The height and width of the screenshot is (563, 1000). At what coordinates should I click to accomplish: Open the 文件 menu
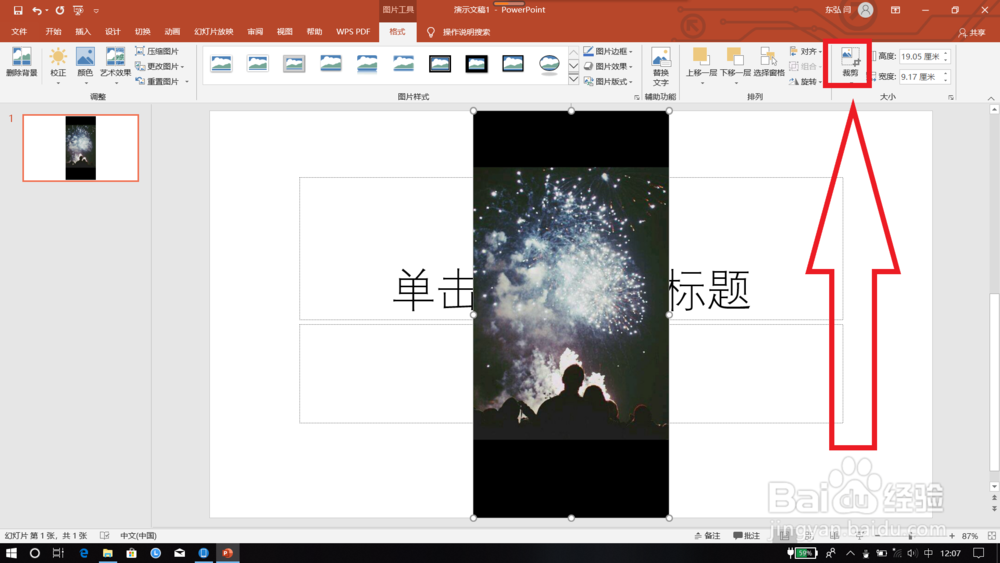(x=19, y=32)
